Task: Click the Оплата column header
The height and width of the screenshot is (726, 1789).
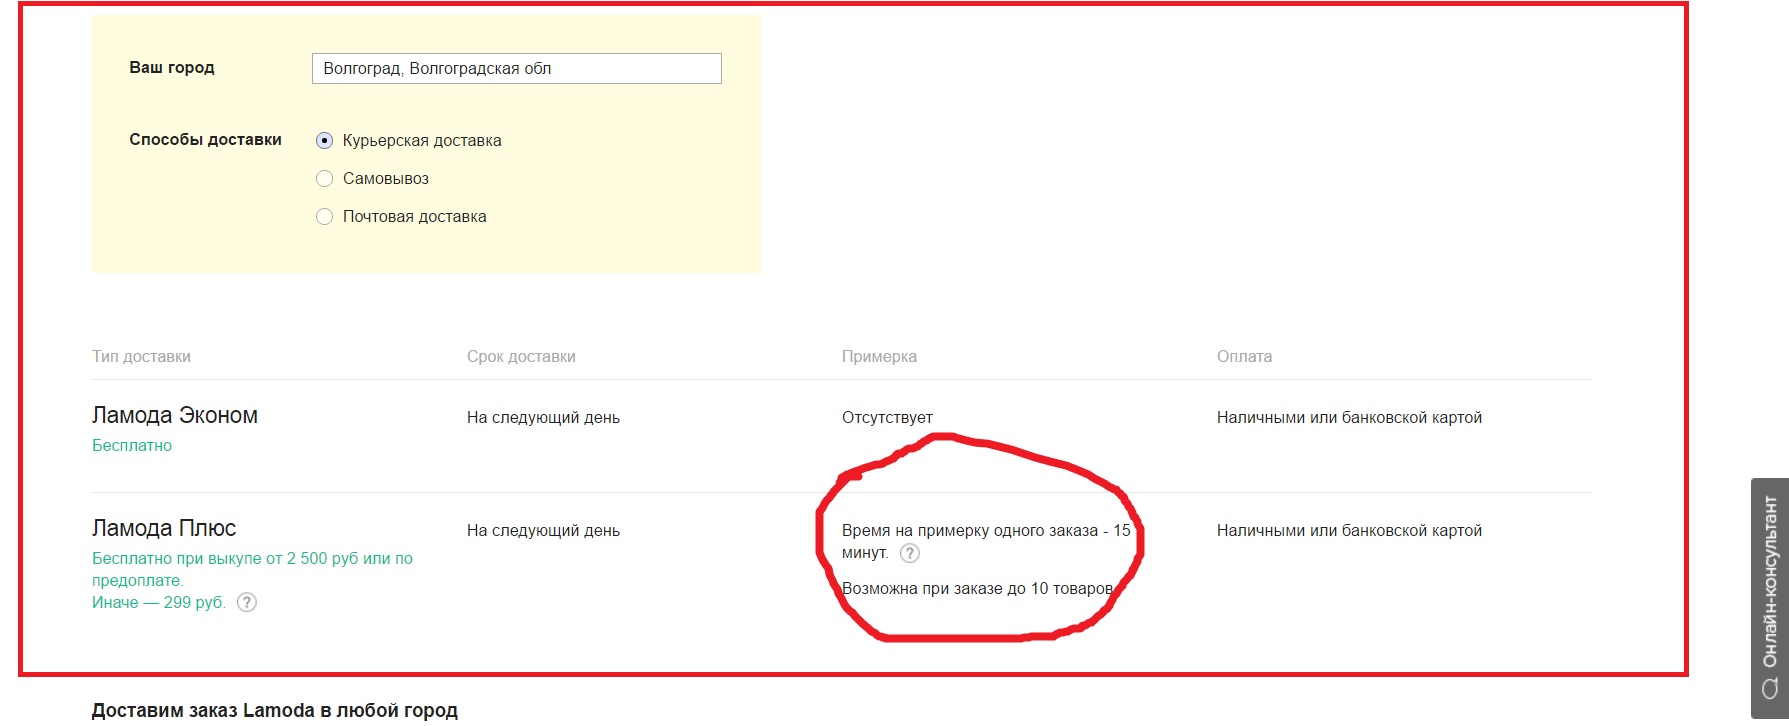Action: pyautogui.click(x=1244, y=357)
